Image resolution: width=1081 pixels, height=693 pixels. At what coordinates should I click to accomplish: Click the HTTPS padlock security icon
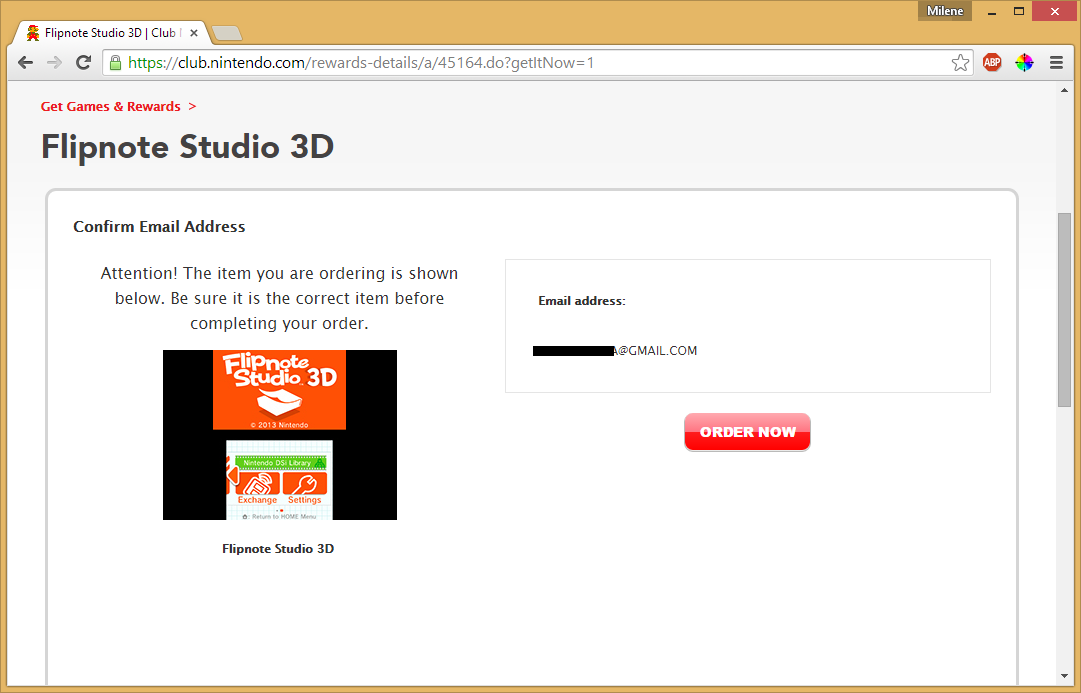coord(115,62)
